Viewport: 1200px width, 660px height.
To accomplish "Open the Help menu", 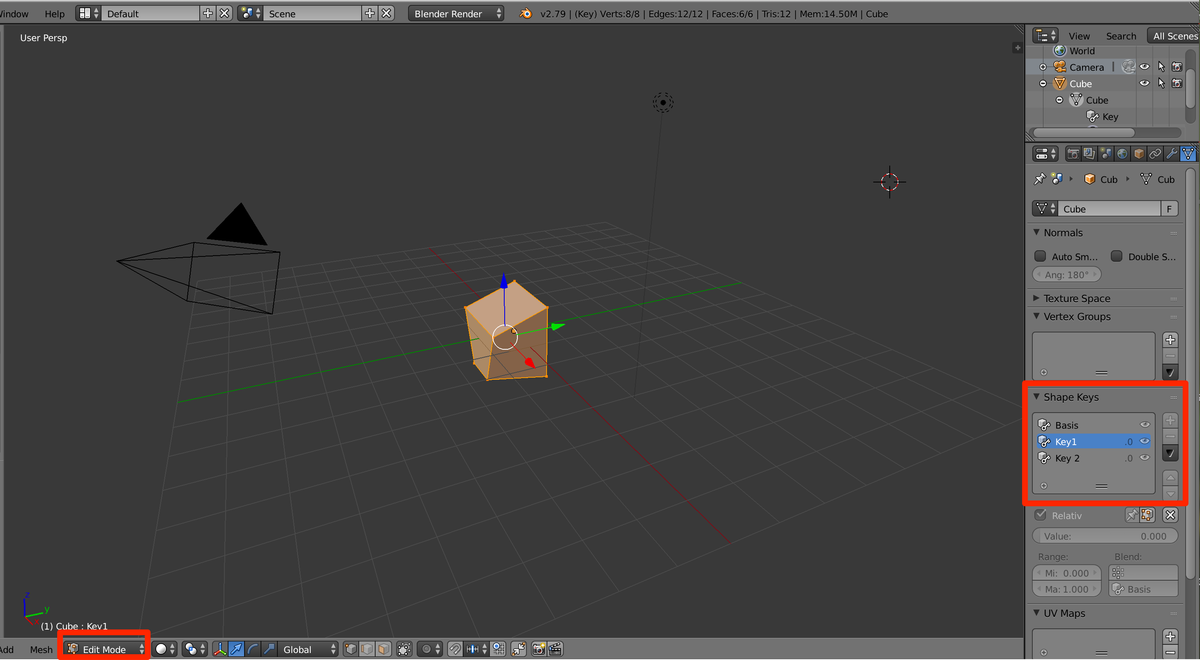I will click(54, 13).
